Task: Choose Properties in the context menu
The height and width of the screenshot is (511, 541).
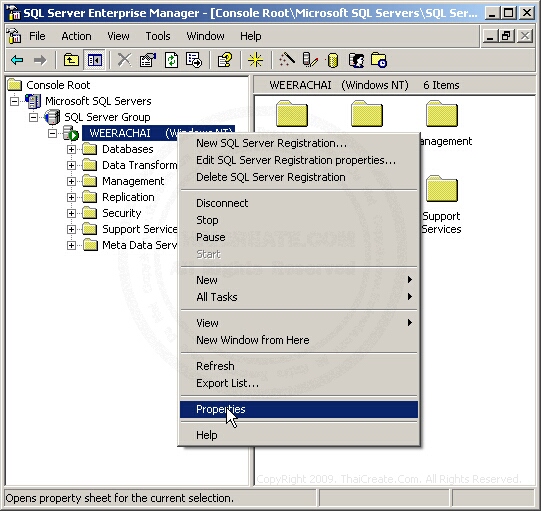Action: pyautogui.click(x=299, y=409)
